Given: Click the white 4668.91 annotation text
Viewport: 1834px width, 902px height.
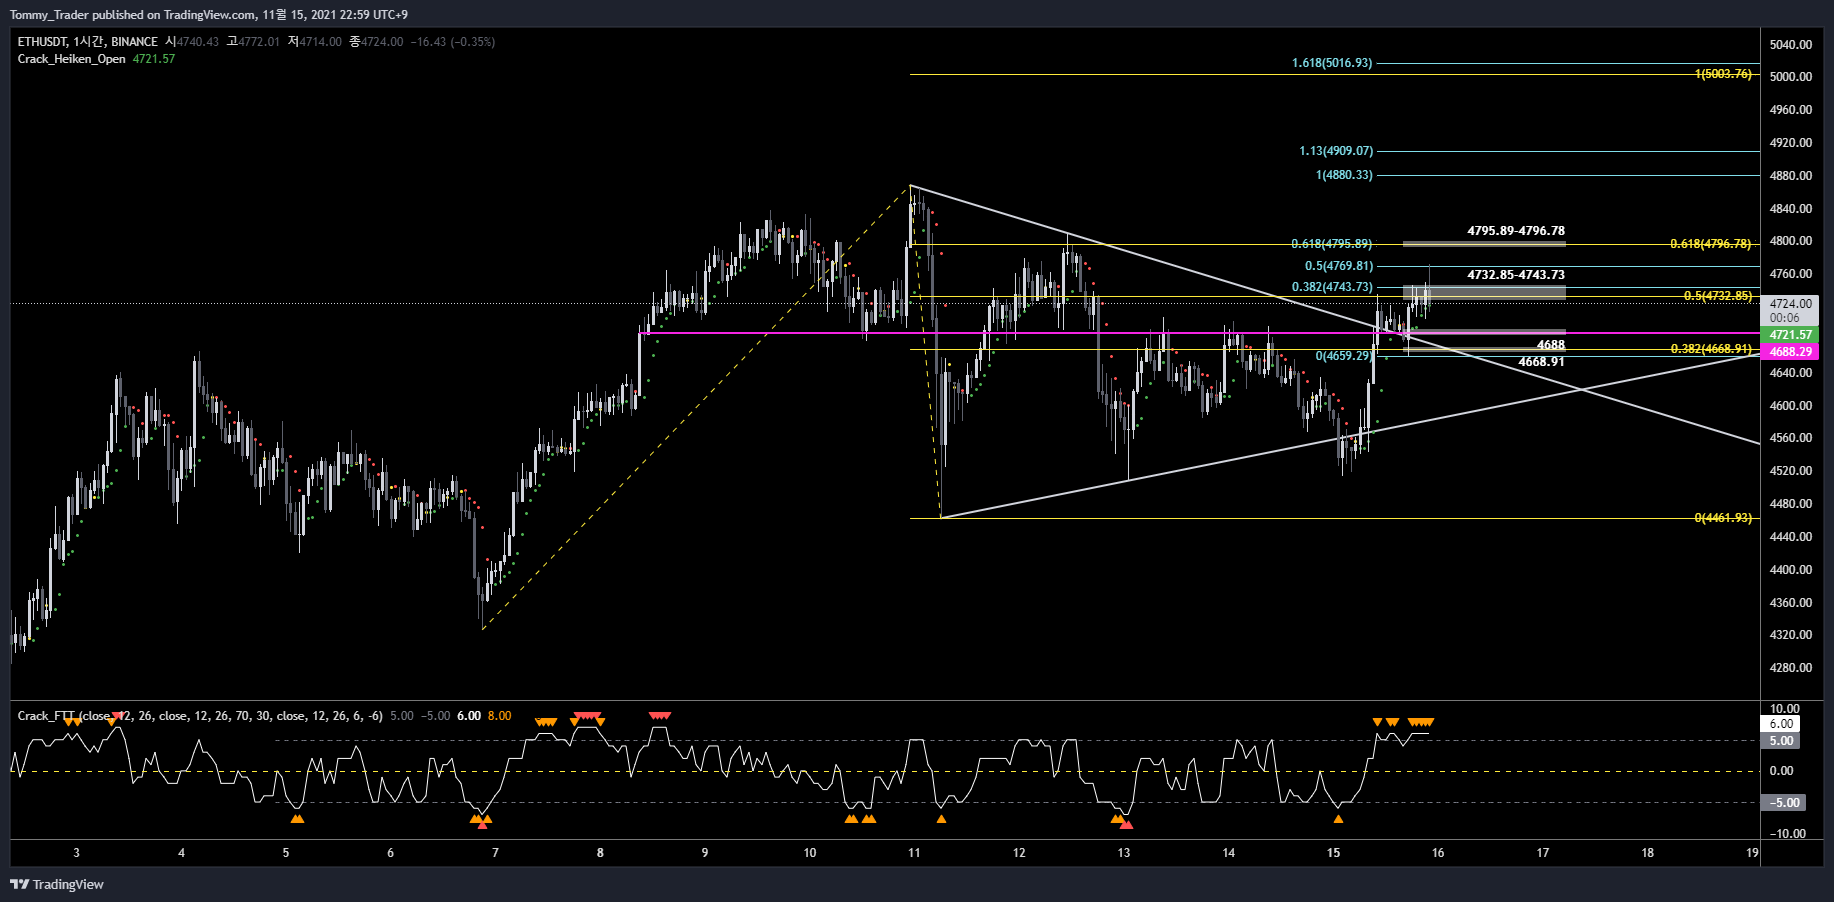Looking at the screenshot, I should pos(1541,362).
